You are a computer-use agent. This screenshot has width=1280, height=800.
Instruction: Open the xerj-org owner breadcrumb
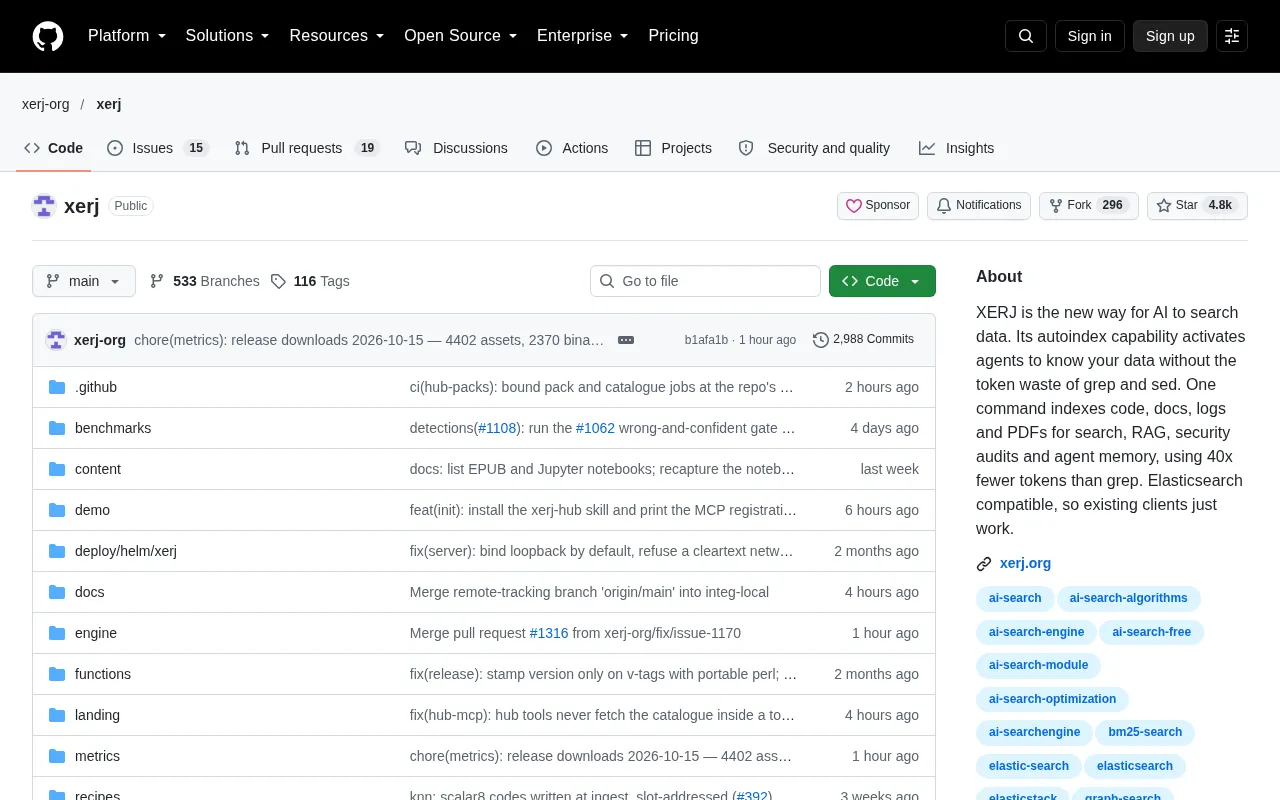(46, 104)
